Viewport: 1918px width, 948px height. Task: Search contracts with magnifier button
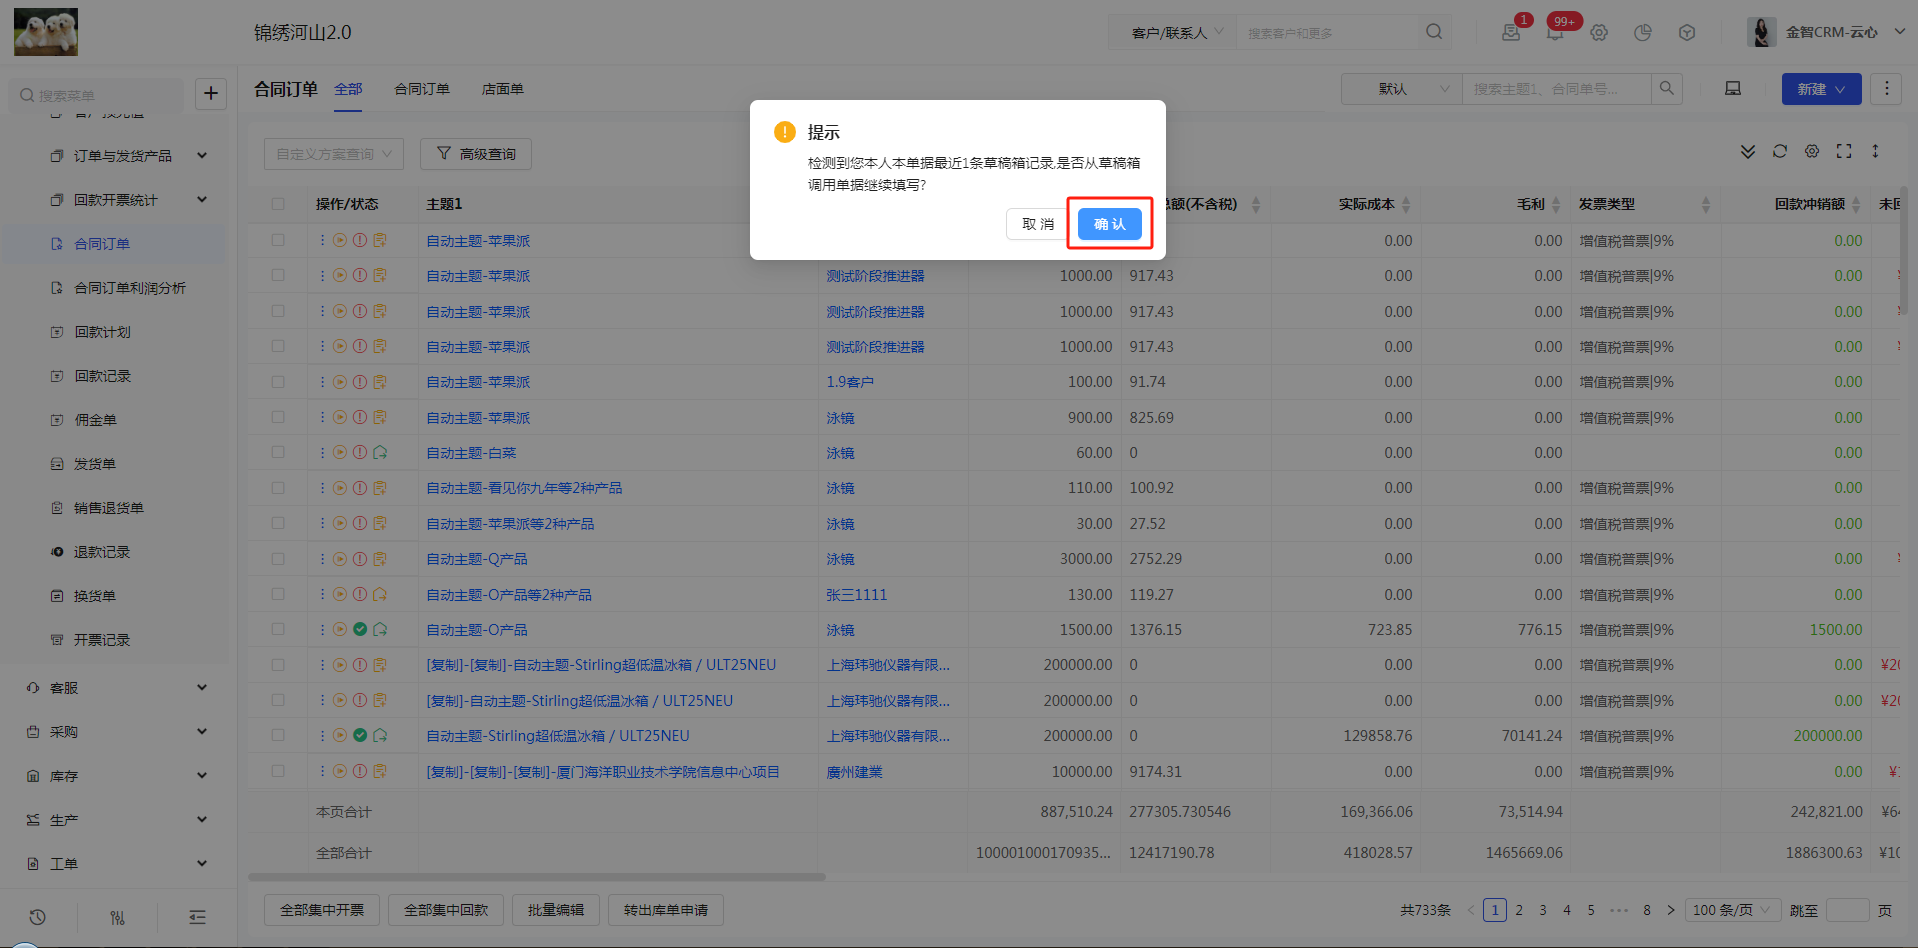point(1667,88)
